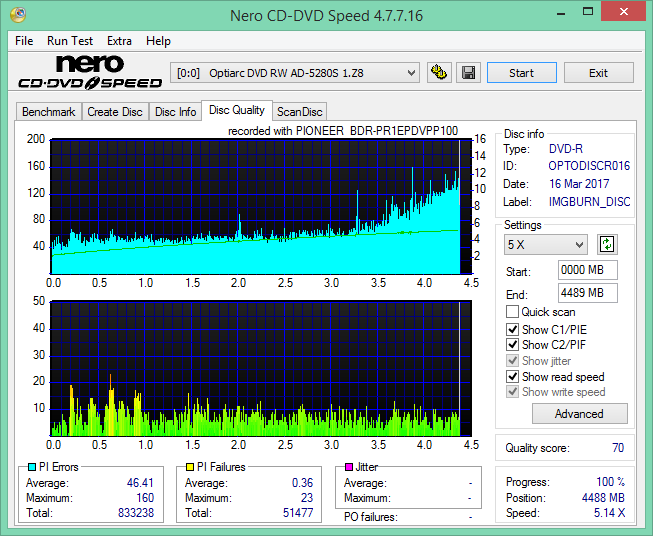Enable the Quick scan checkbox
This screenshot has width=653, height=536.
512,312
